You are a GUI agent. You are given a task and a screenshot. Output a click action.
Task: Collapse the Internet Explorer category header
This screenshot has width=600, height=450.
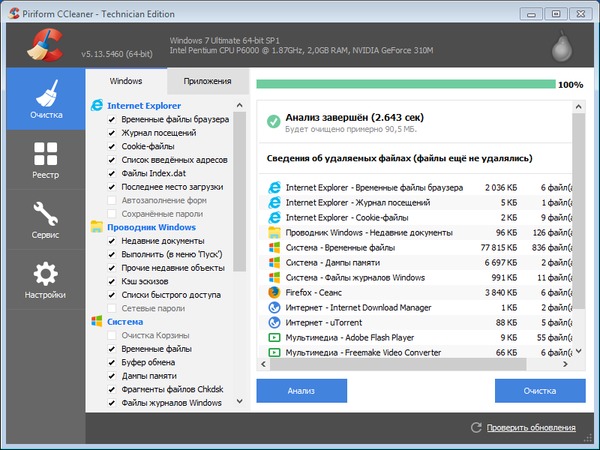(x=143, y=105)
